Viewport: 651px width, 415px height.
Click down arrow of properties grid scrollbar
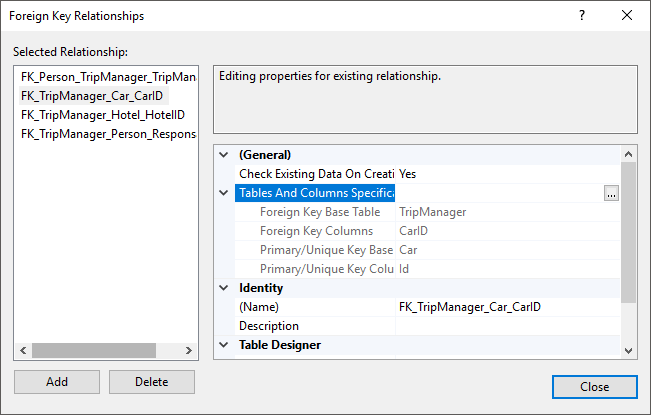[629, 351]
